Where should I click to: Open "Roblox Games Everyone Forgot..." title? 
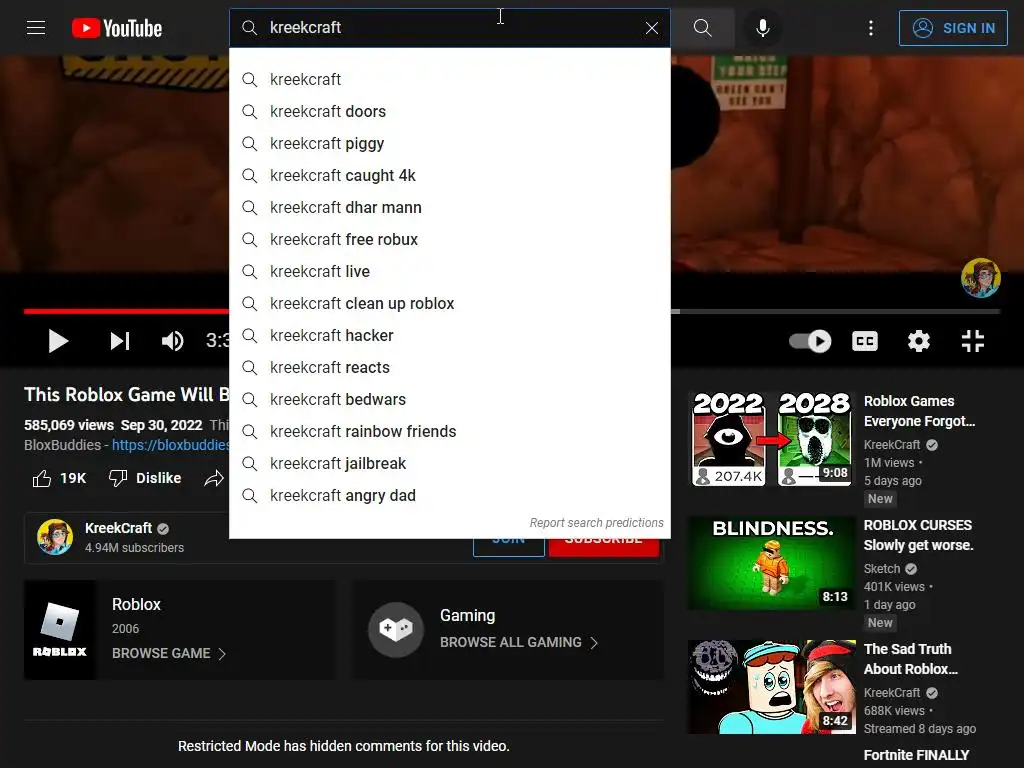click(920, 411)
